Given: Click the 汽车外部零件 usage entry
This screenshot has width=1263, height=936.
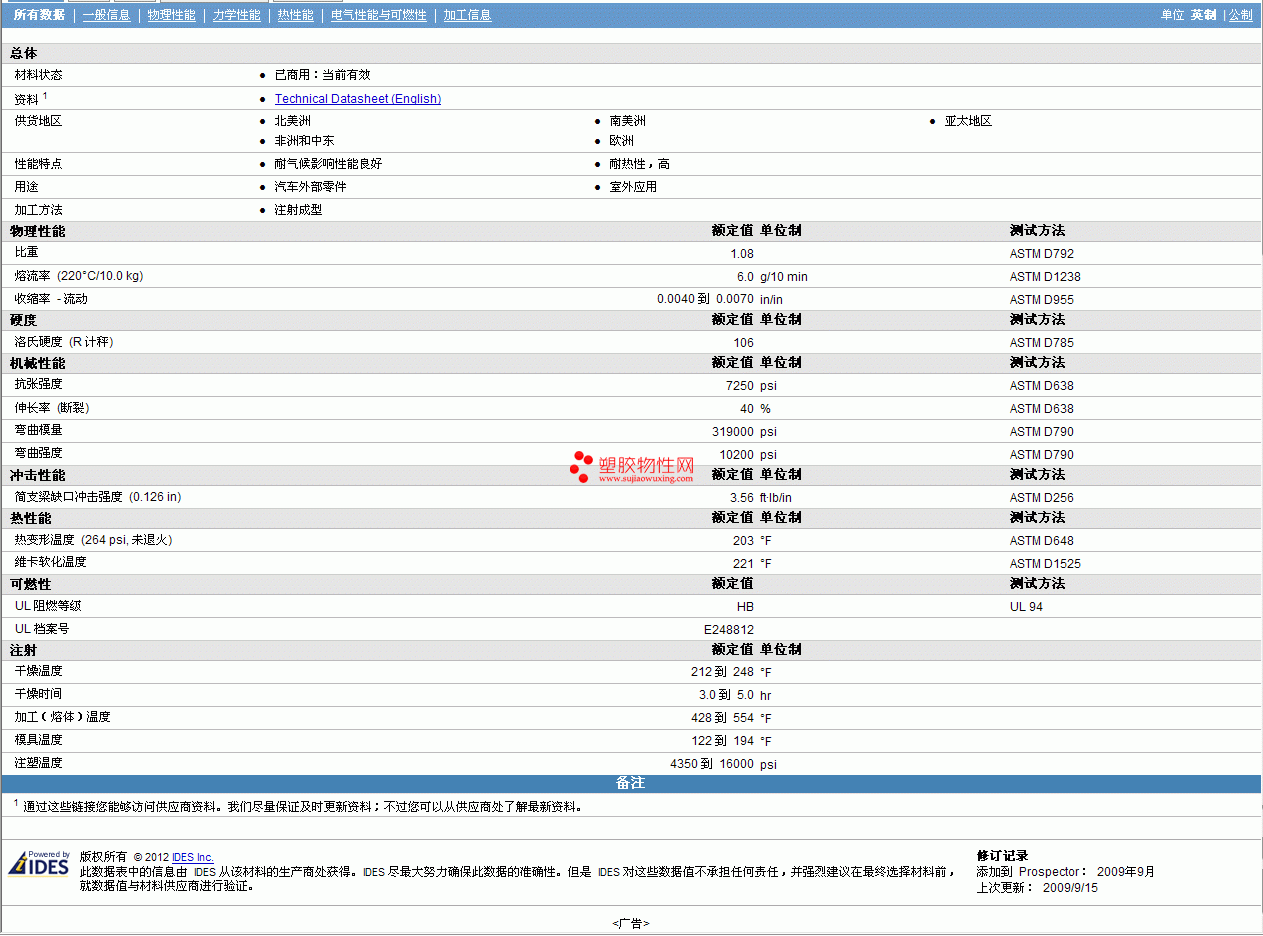Looking at the screenshot, I should pos(311,187).
